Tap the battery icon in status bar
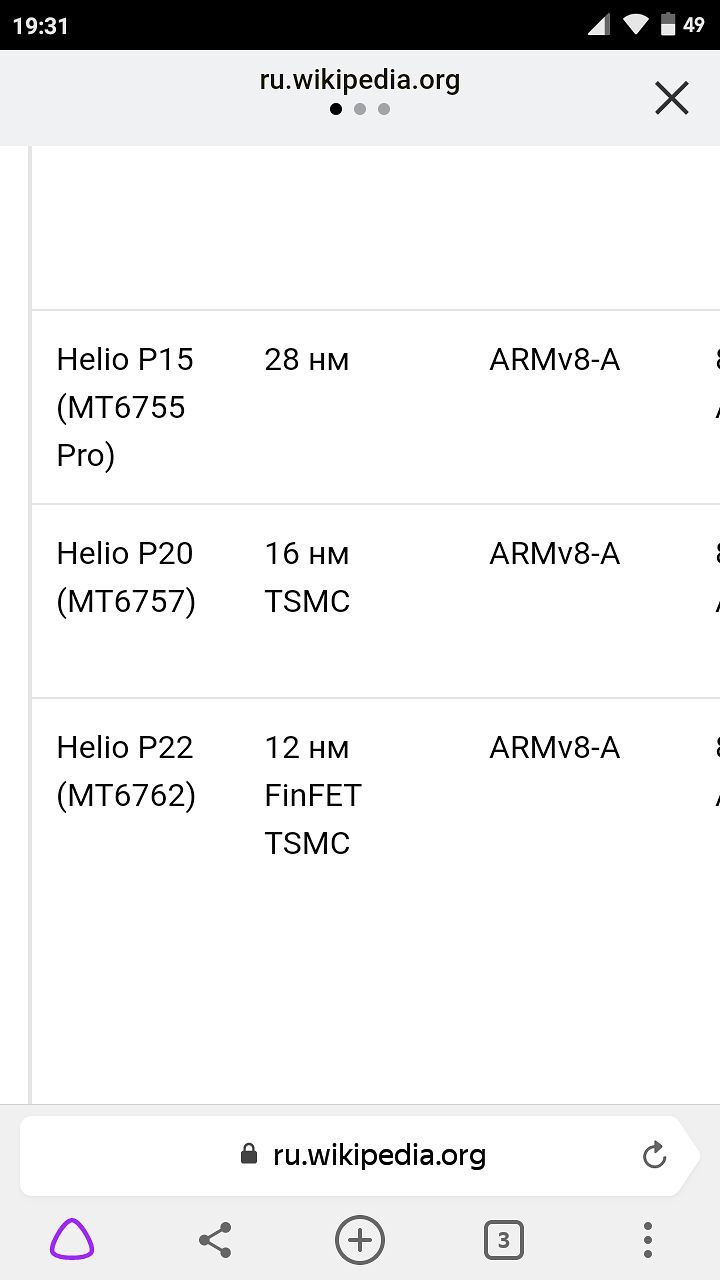 point(668,25)
